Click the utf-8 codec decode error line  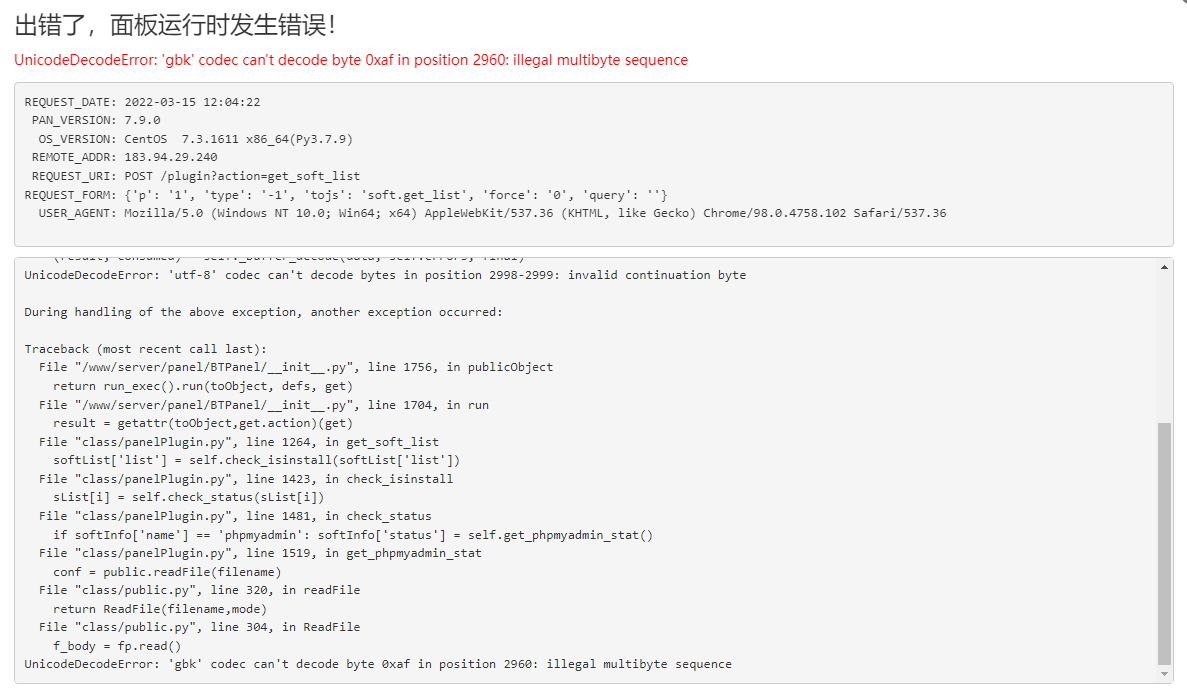coord(385,275)
